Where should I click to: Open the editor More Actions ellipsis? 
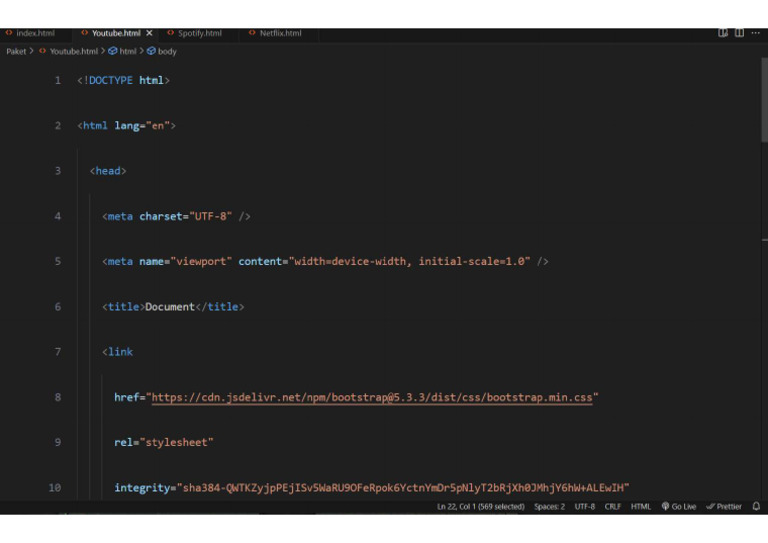[x=755, y=33]
